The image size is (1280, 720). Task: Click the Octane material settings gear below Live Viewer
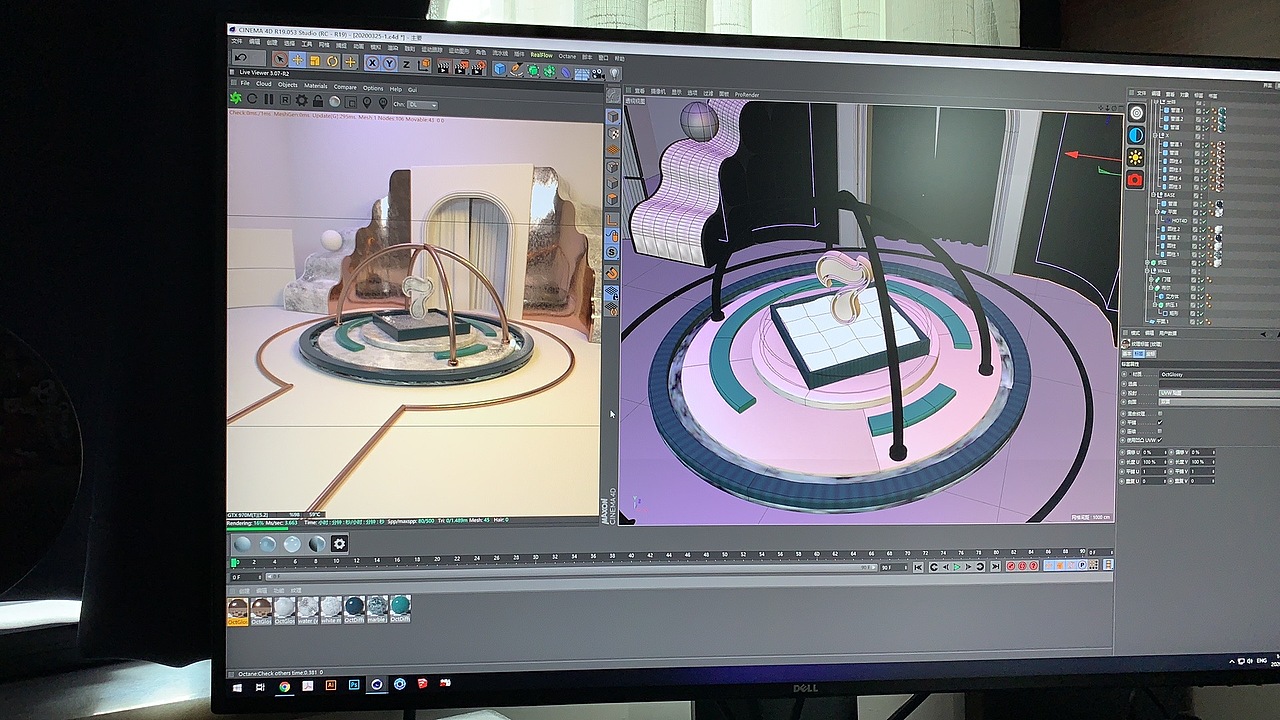pyautogui.click(x=340, y=544)
